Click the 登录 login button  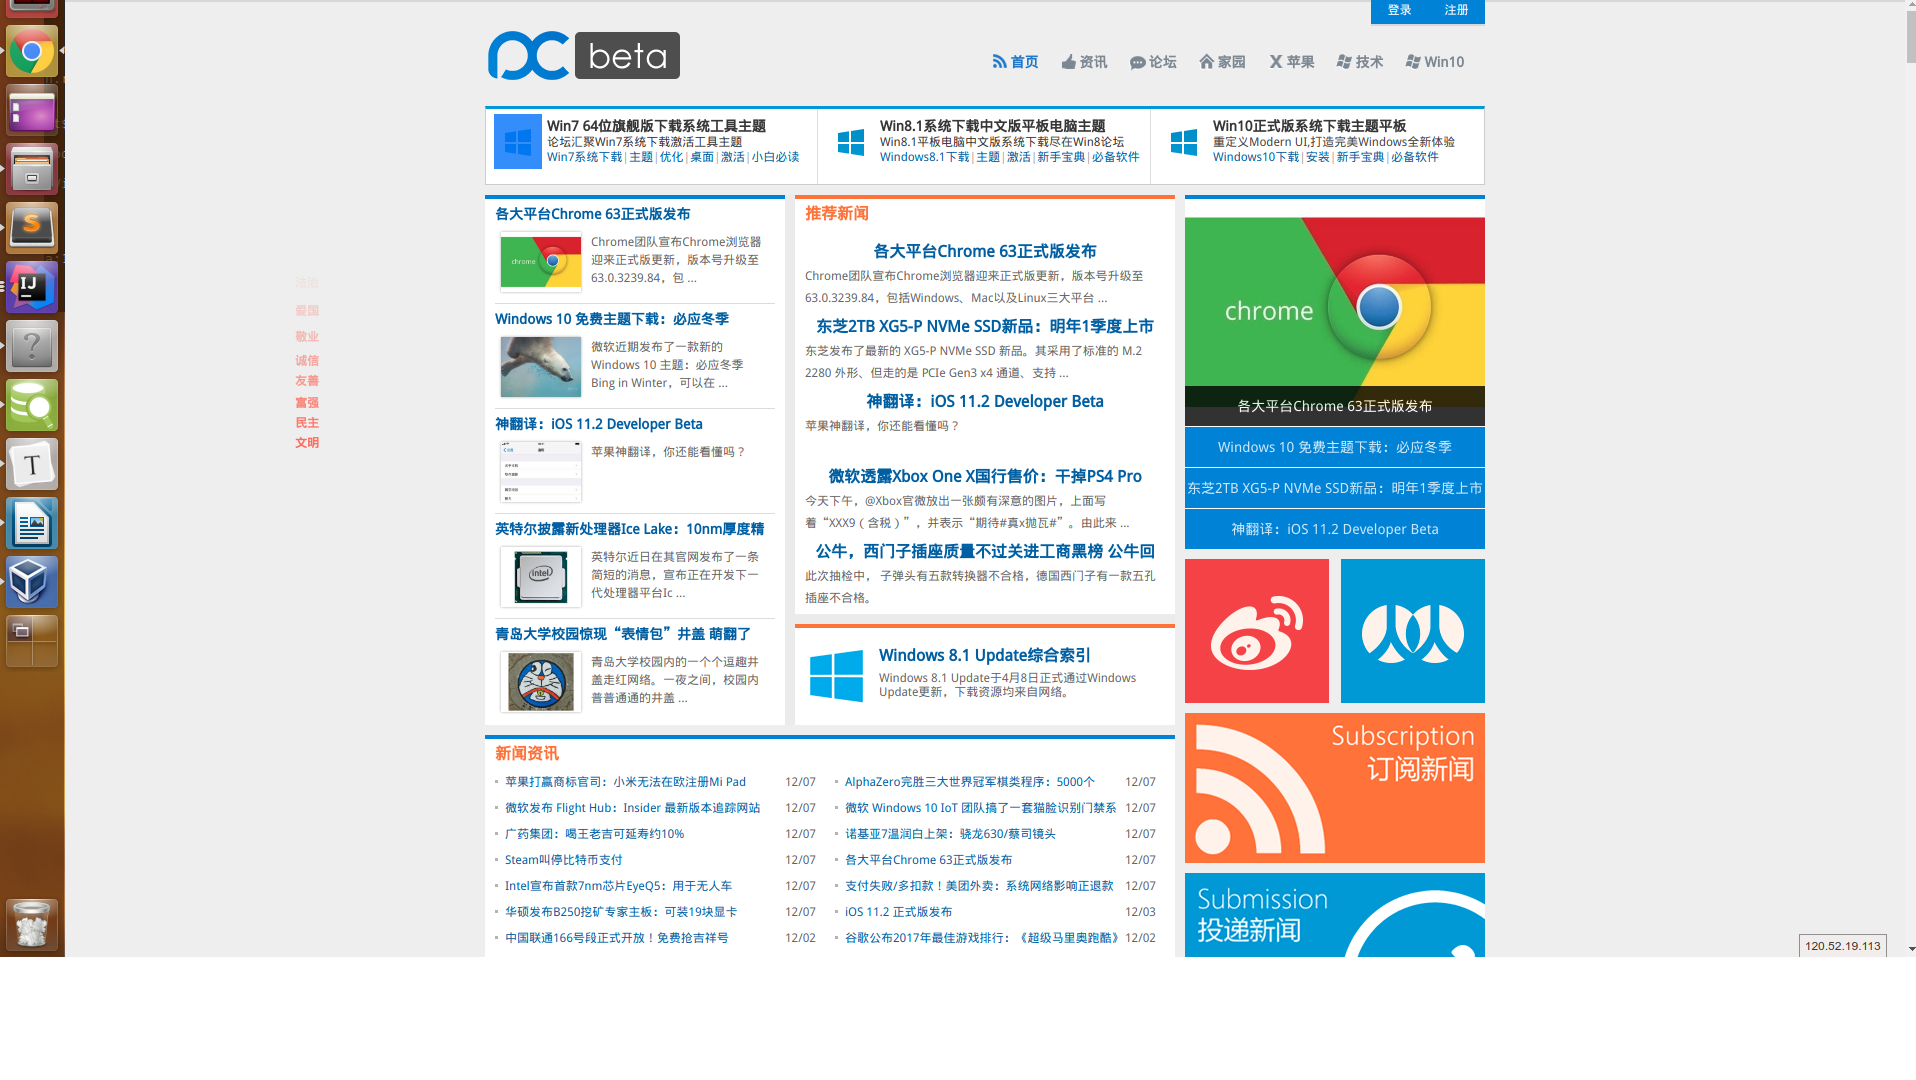[x=1399, y=10]
